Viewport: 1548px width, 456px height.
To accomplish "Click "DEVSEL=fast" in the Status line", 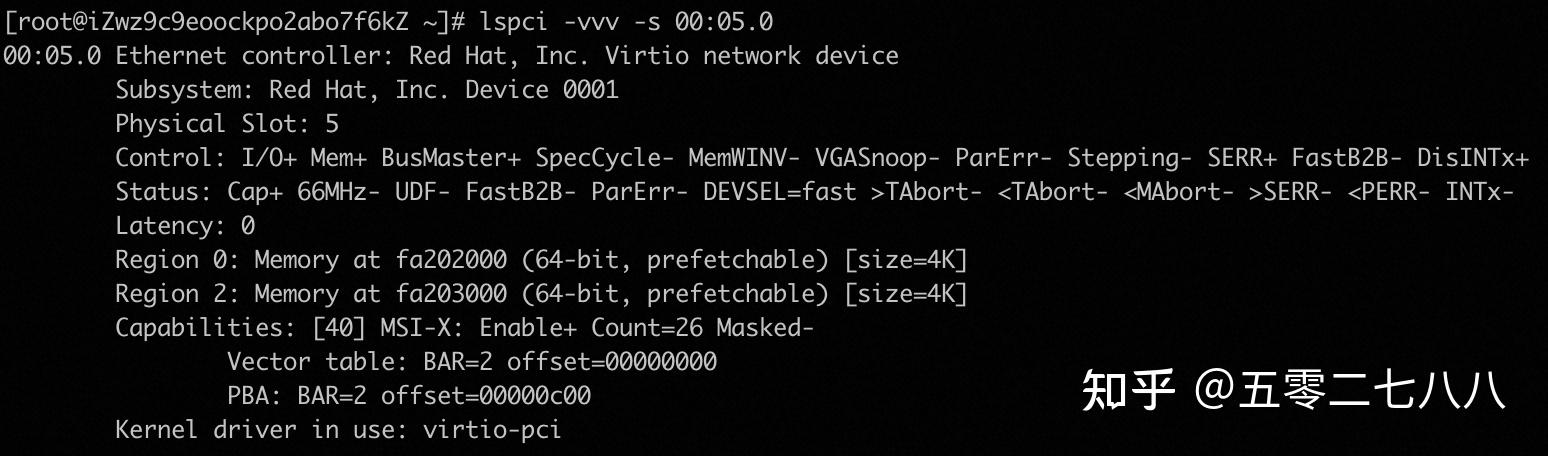I will point(780,191).
